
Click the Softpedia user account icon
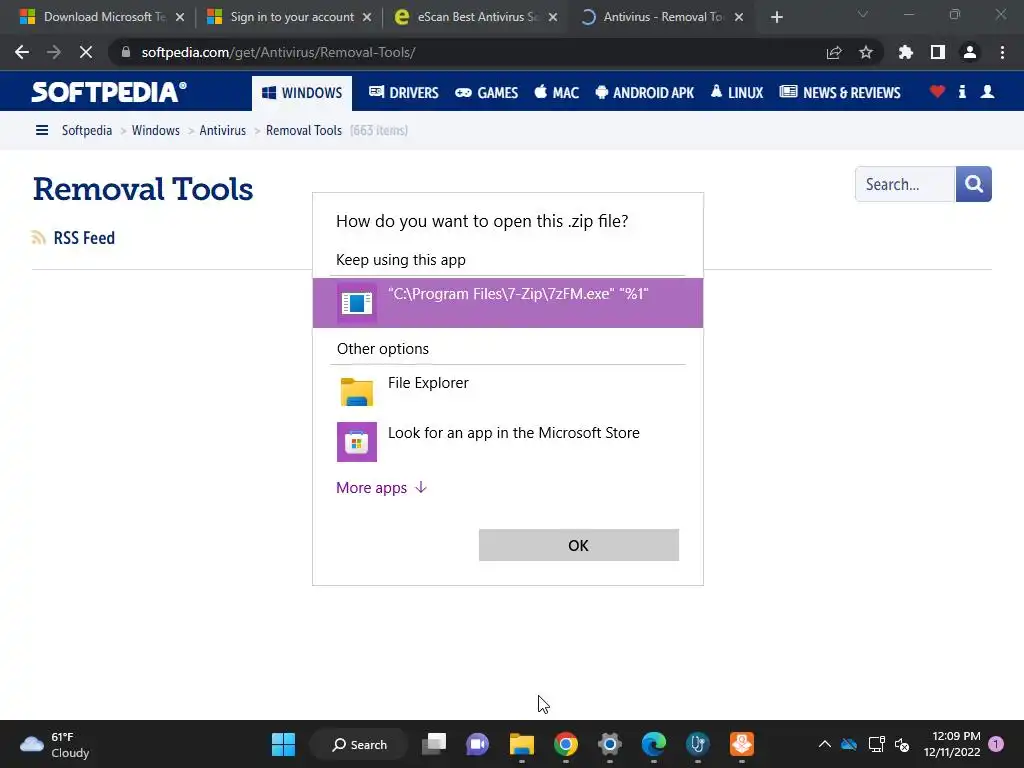[x=987, y=91]
